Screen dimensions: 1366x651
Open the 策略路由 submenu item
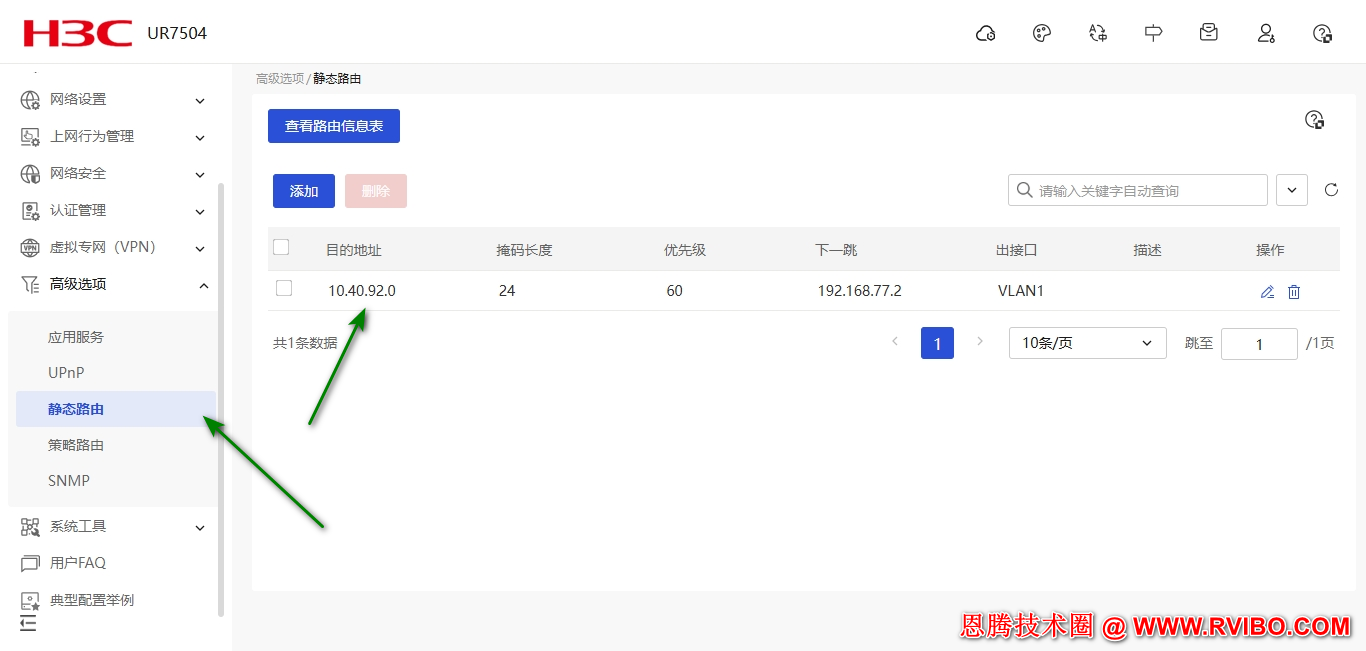pyautogui.click(x=76, y=445)
